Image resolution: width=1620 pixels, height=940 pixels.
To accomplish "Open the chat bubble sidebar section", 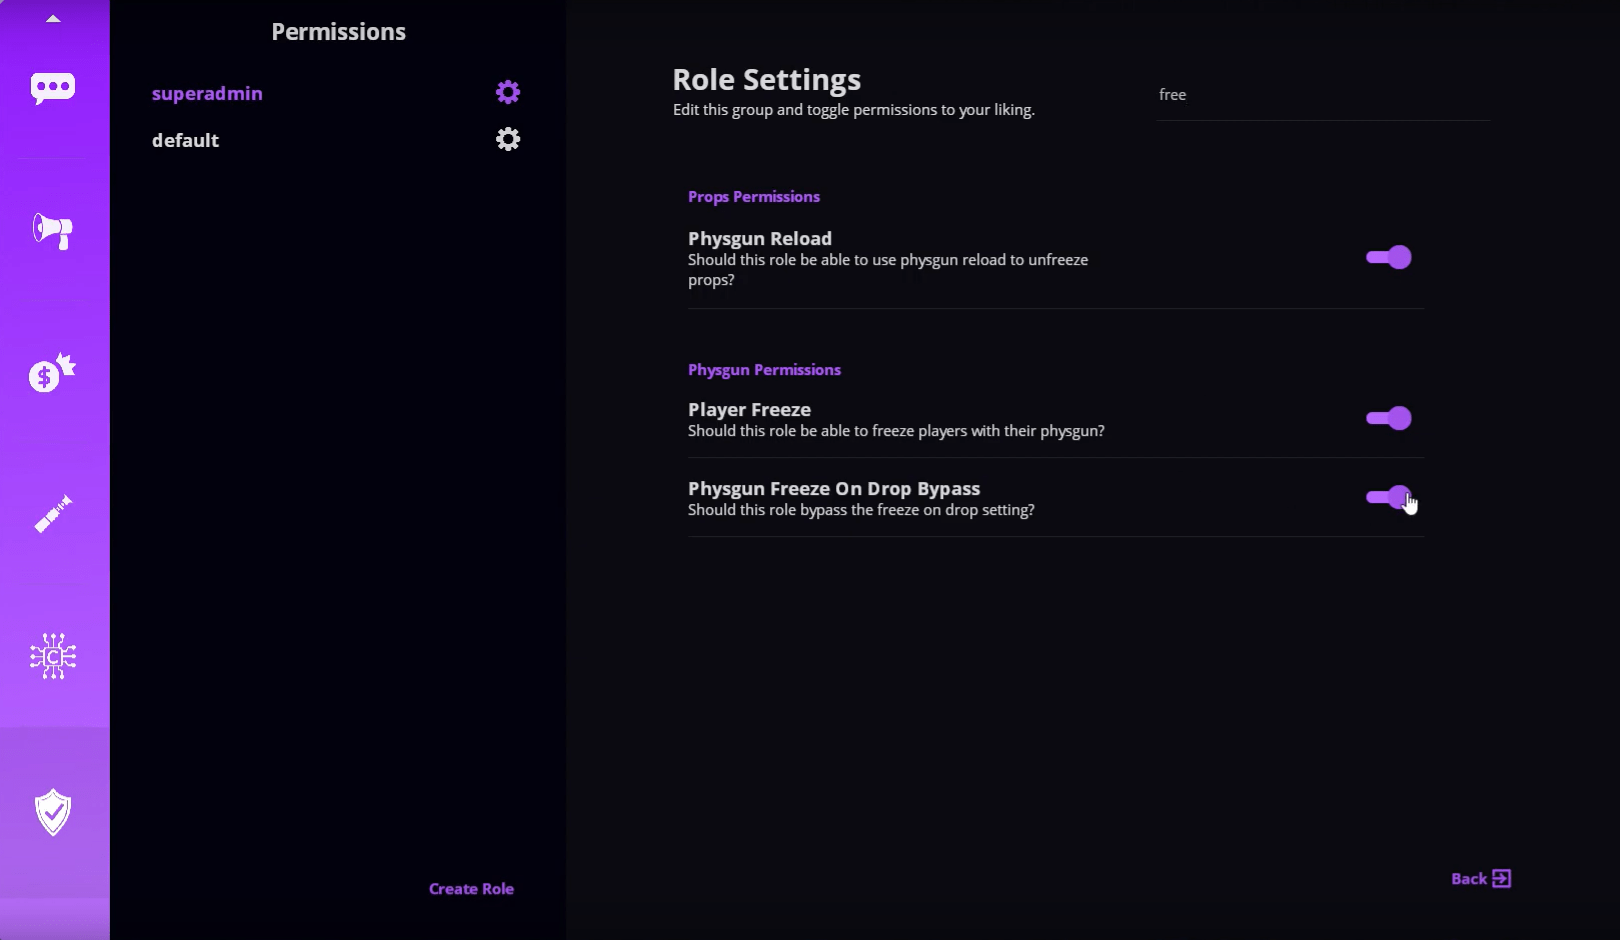I will point(53,88).
